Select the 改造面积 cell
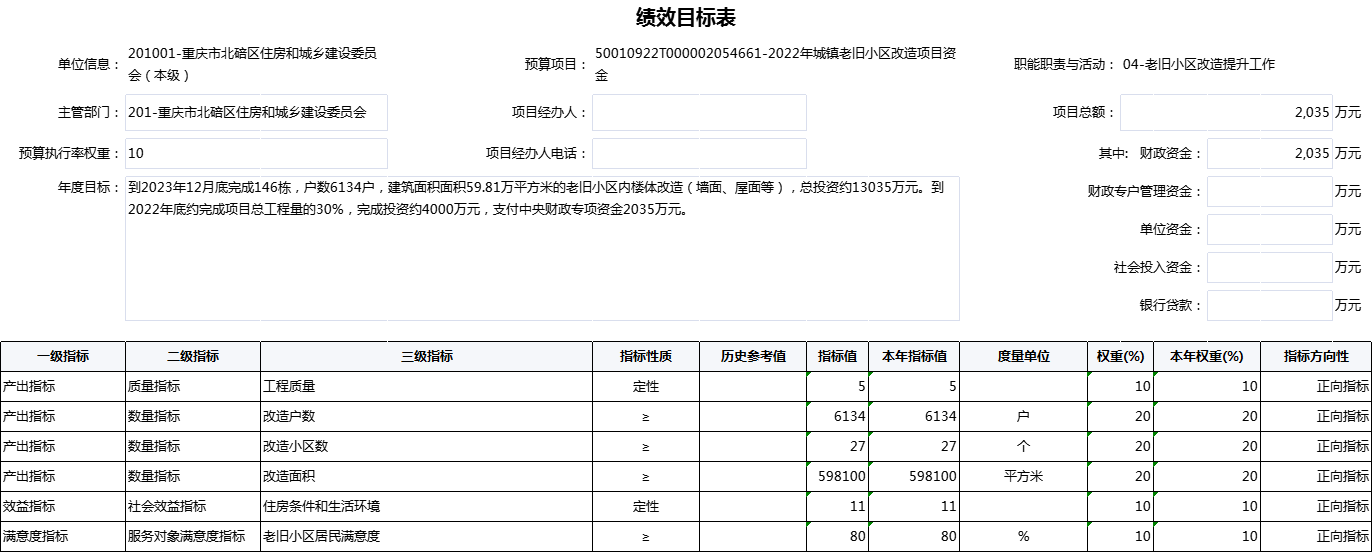This screenshot has width=1372, height=552. (x=427, y=476)
